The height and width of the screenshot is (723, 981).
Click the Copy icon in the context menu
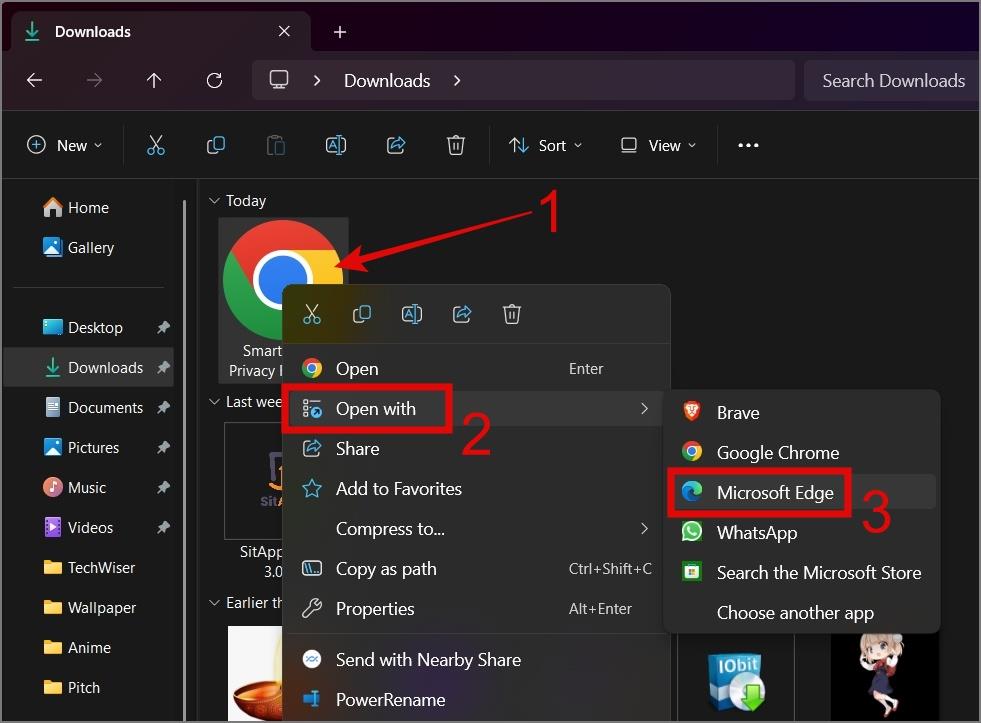(362, 314)
